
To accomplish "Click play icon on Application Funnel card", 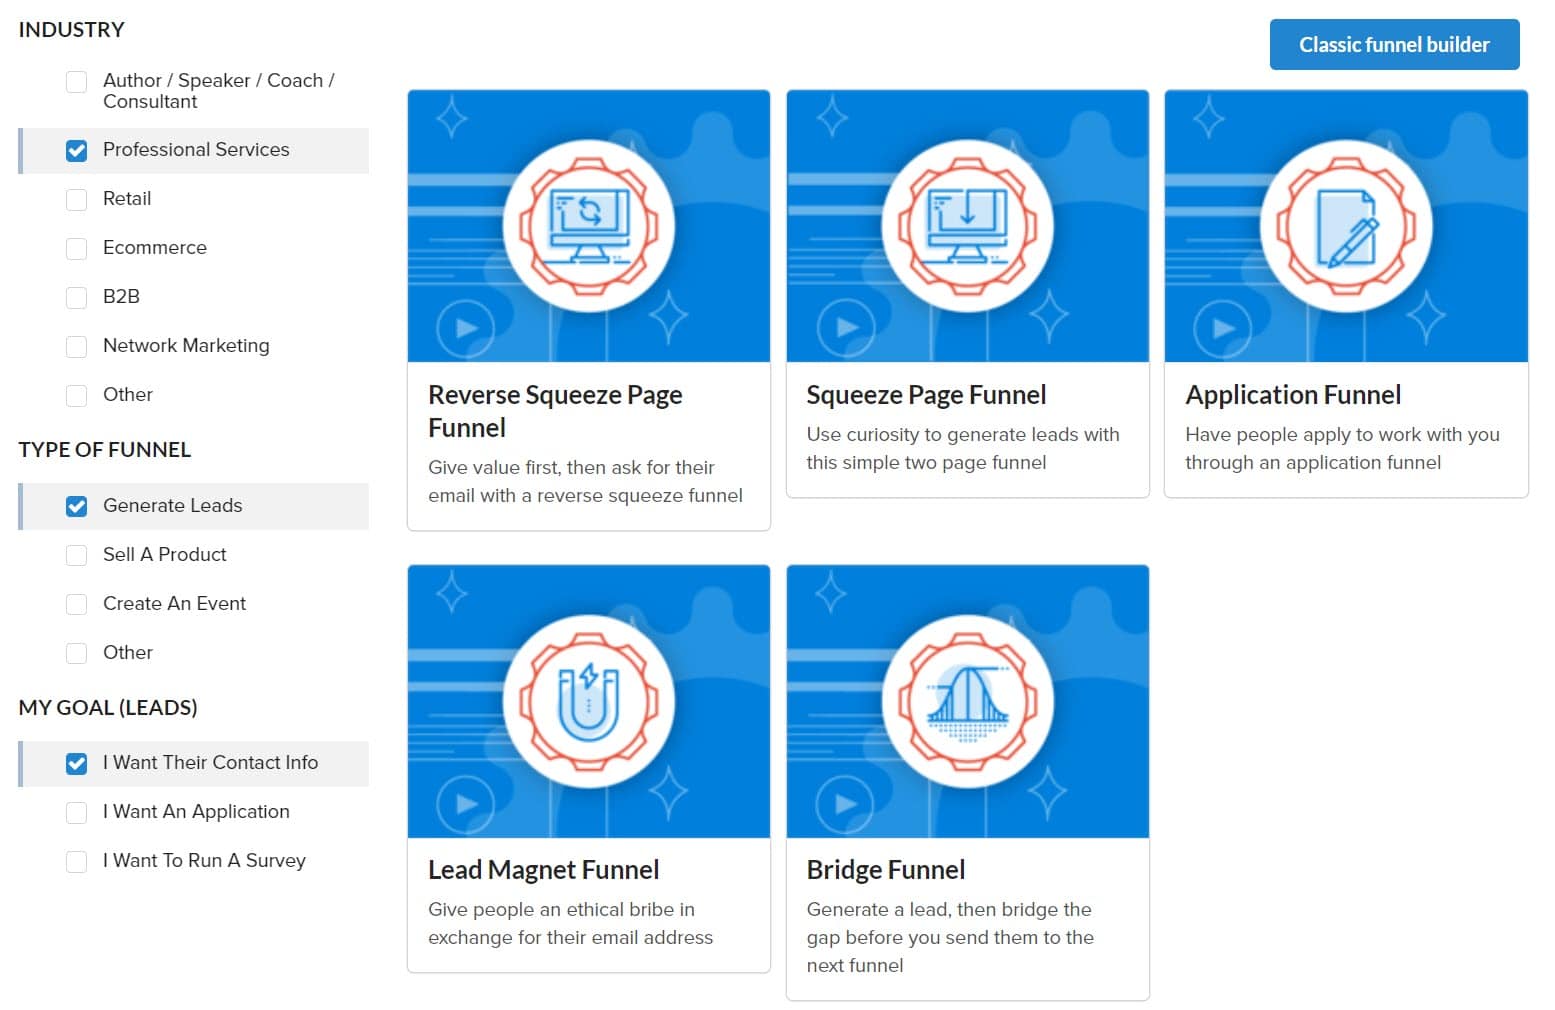I will (x=1223, y=327).
